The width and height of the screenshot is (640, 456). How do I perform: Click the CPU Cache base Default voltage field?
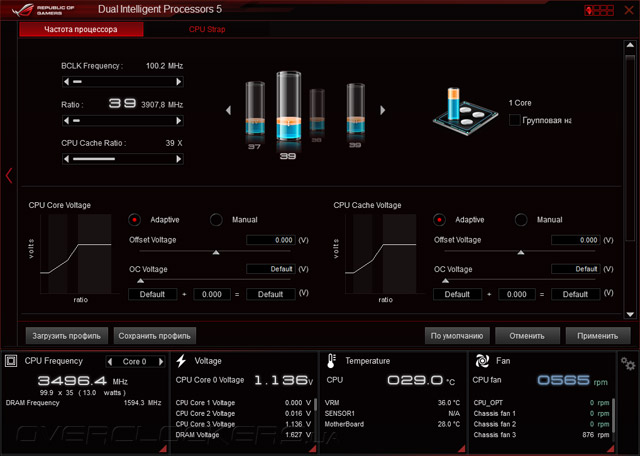tap(458, 294)
